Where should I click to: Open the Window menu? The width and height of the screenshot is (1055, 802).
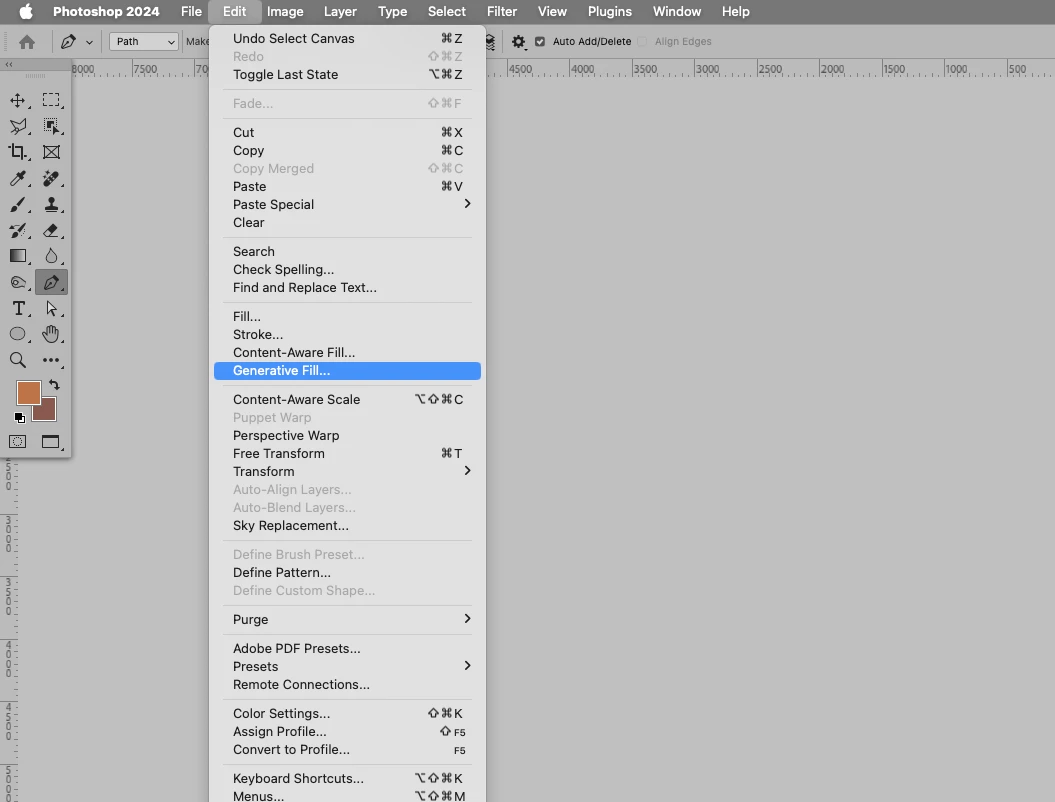point(677,11)
